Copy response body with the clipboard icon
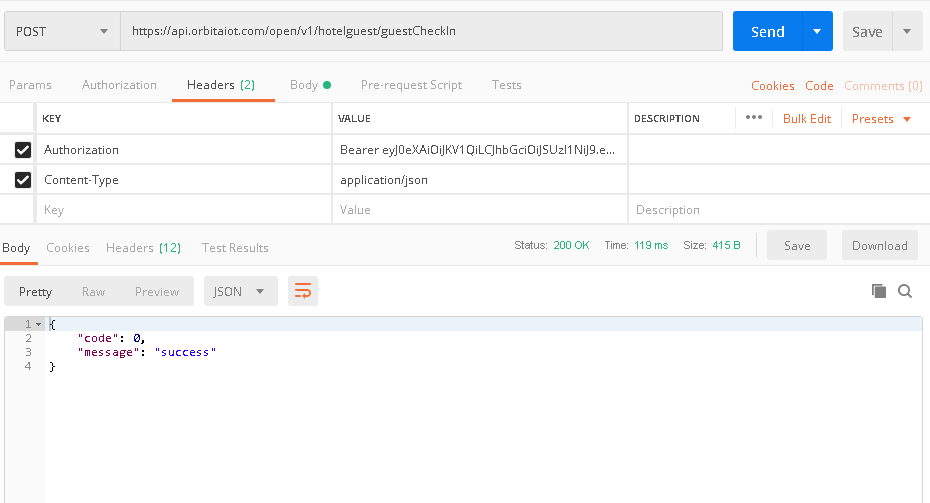The height and width of the screenshot is (503, 930). (879, 291)
